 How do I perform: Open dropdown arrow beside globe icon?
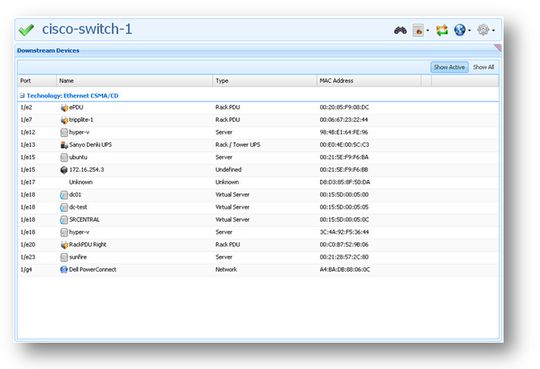[x=469, y=31]
